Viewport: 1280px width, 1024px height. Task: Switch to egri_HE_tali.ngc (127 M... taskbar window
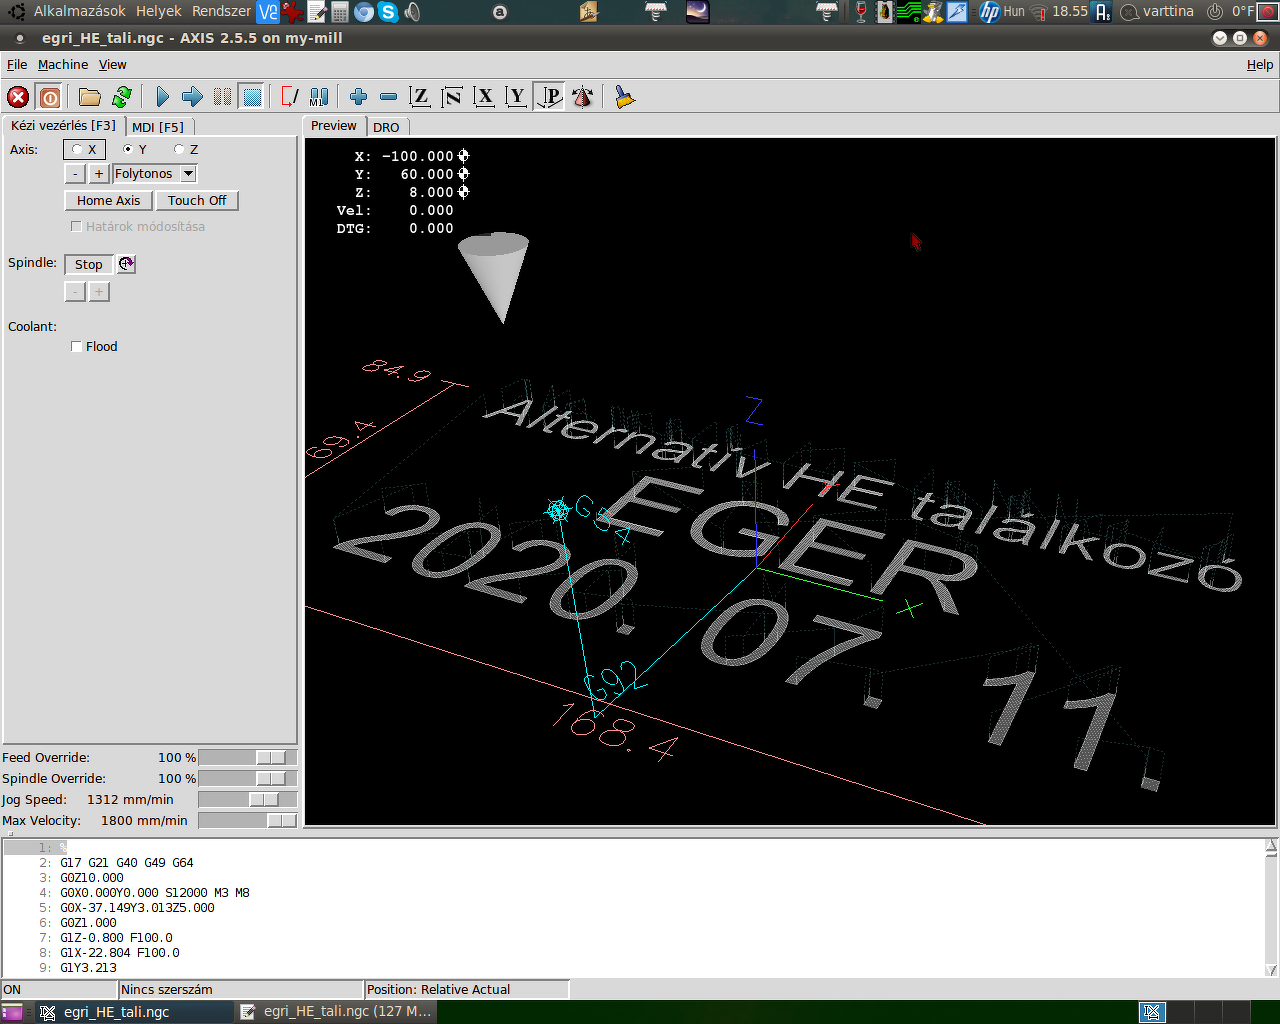337,1012
